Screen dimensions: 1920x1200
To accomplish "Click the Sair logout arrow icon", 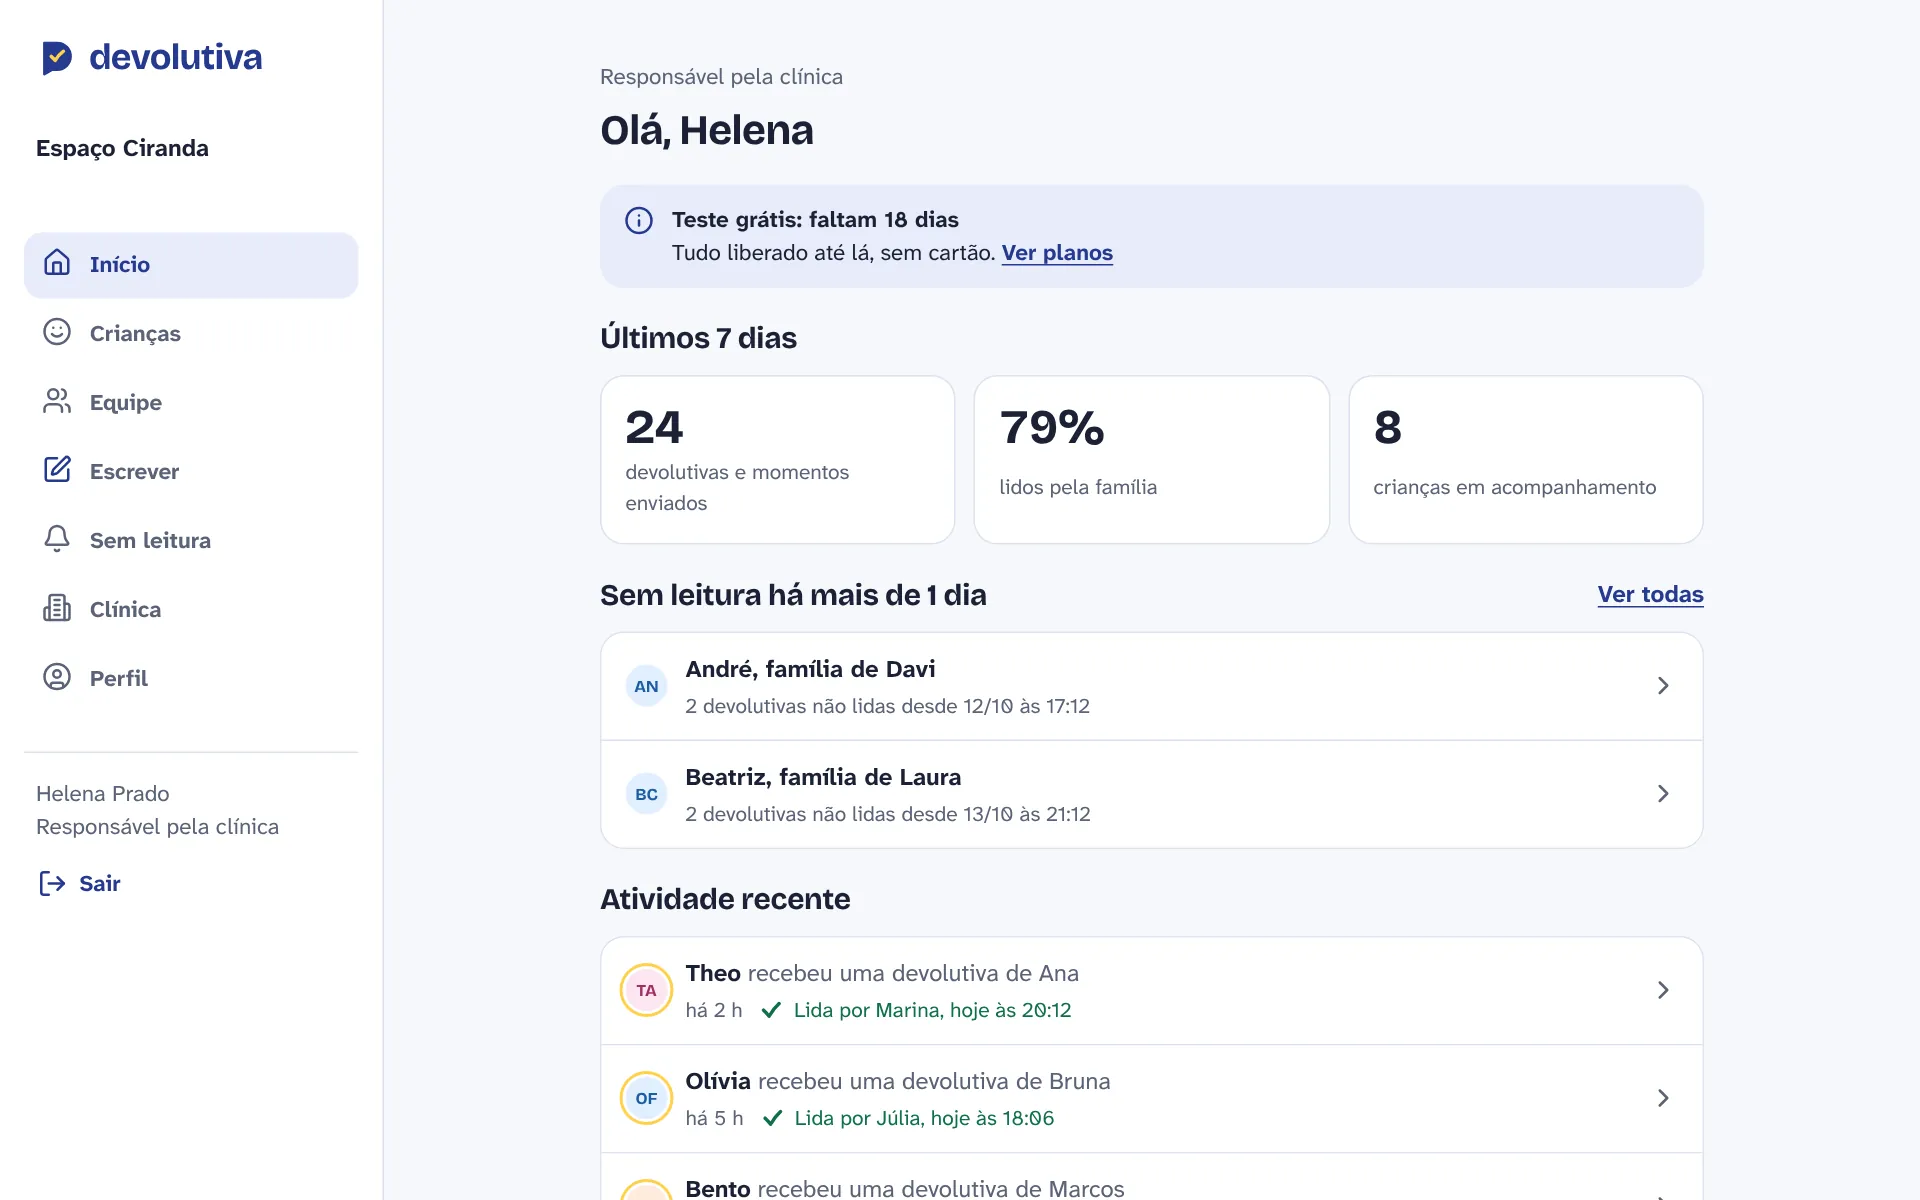I will 52,883.
